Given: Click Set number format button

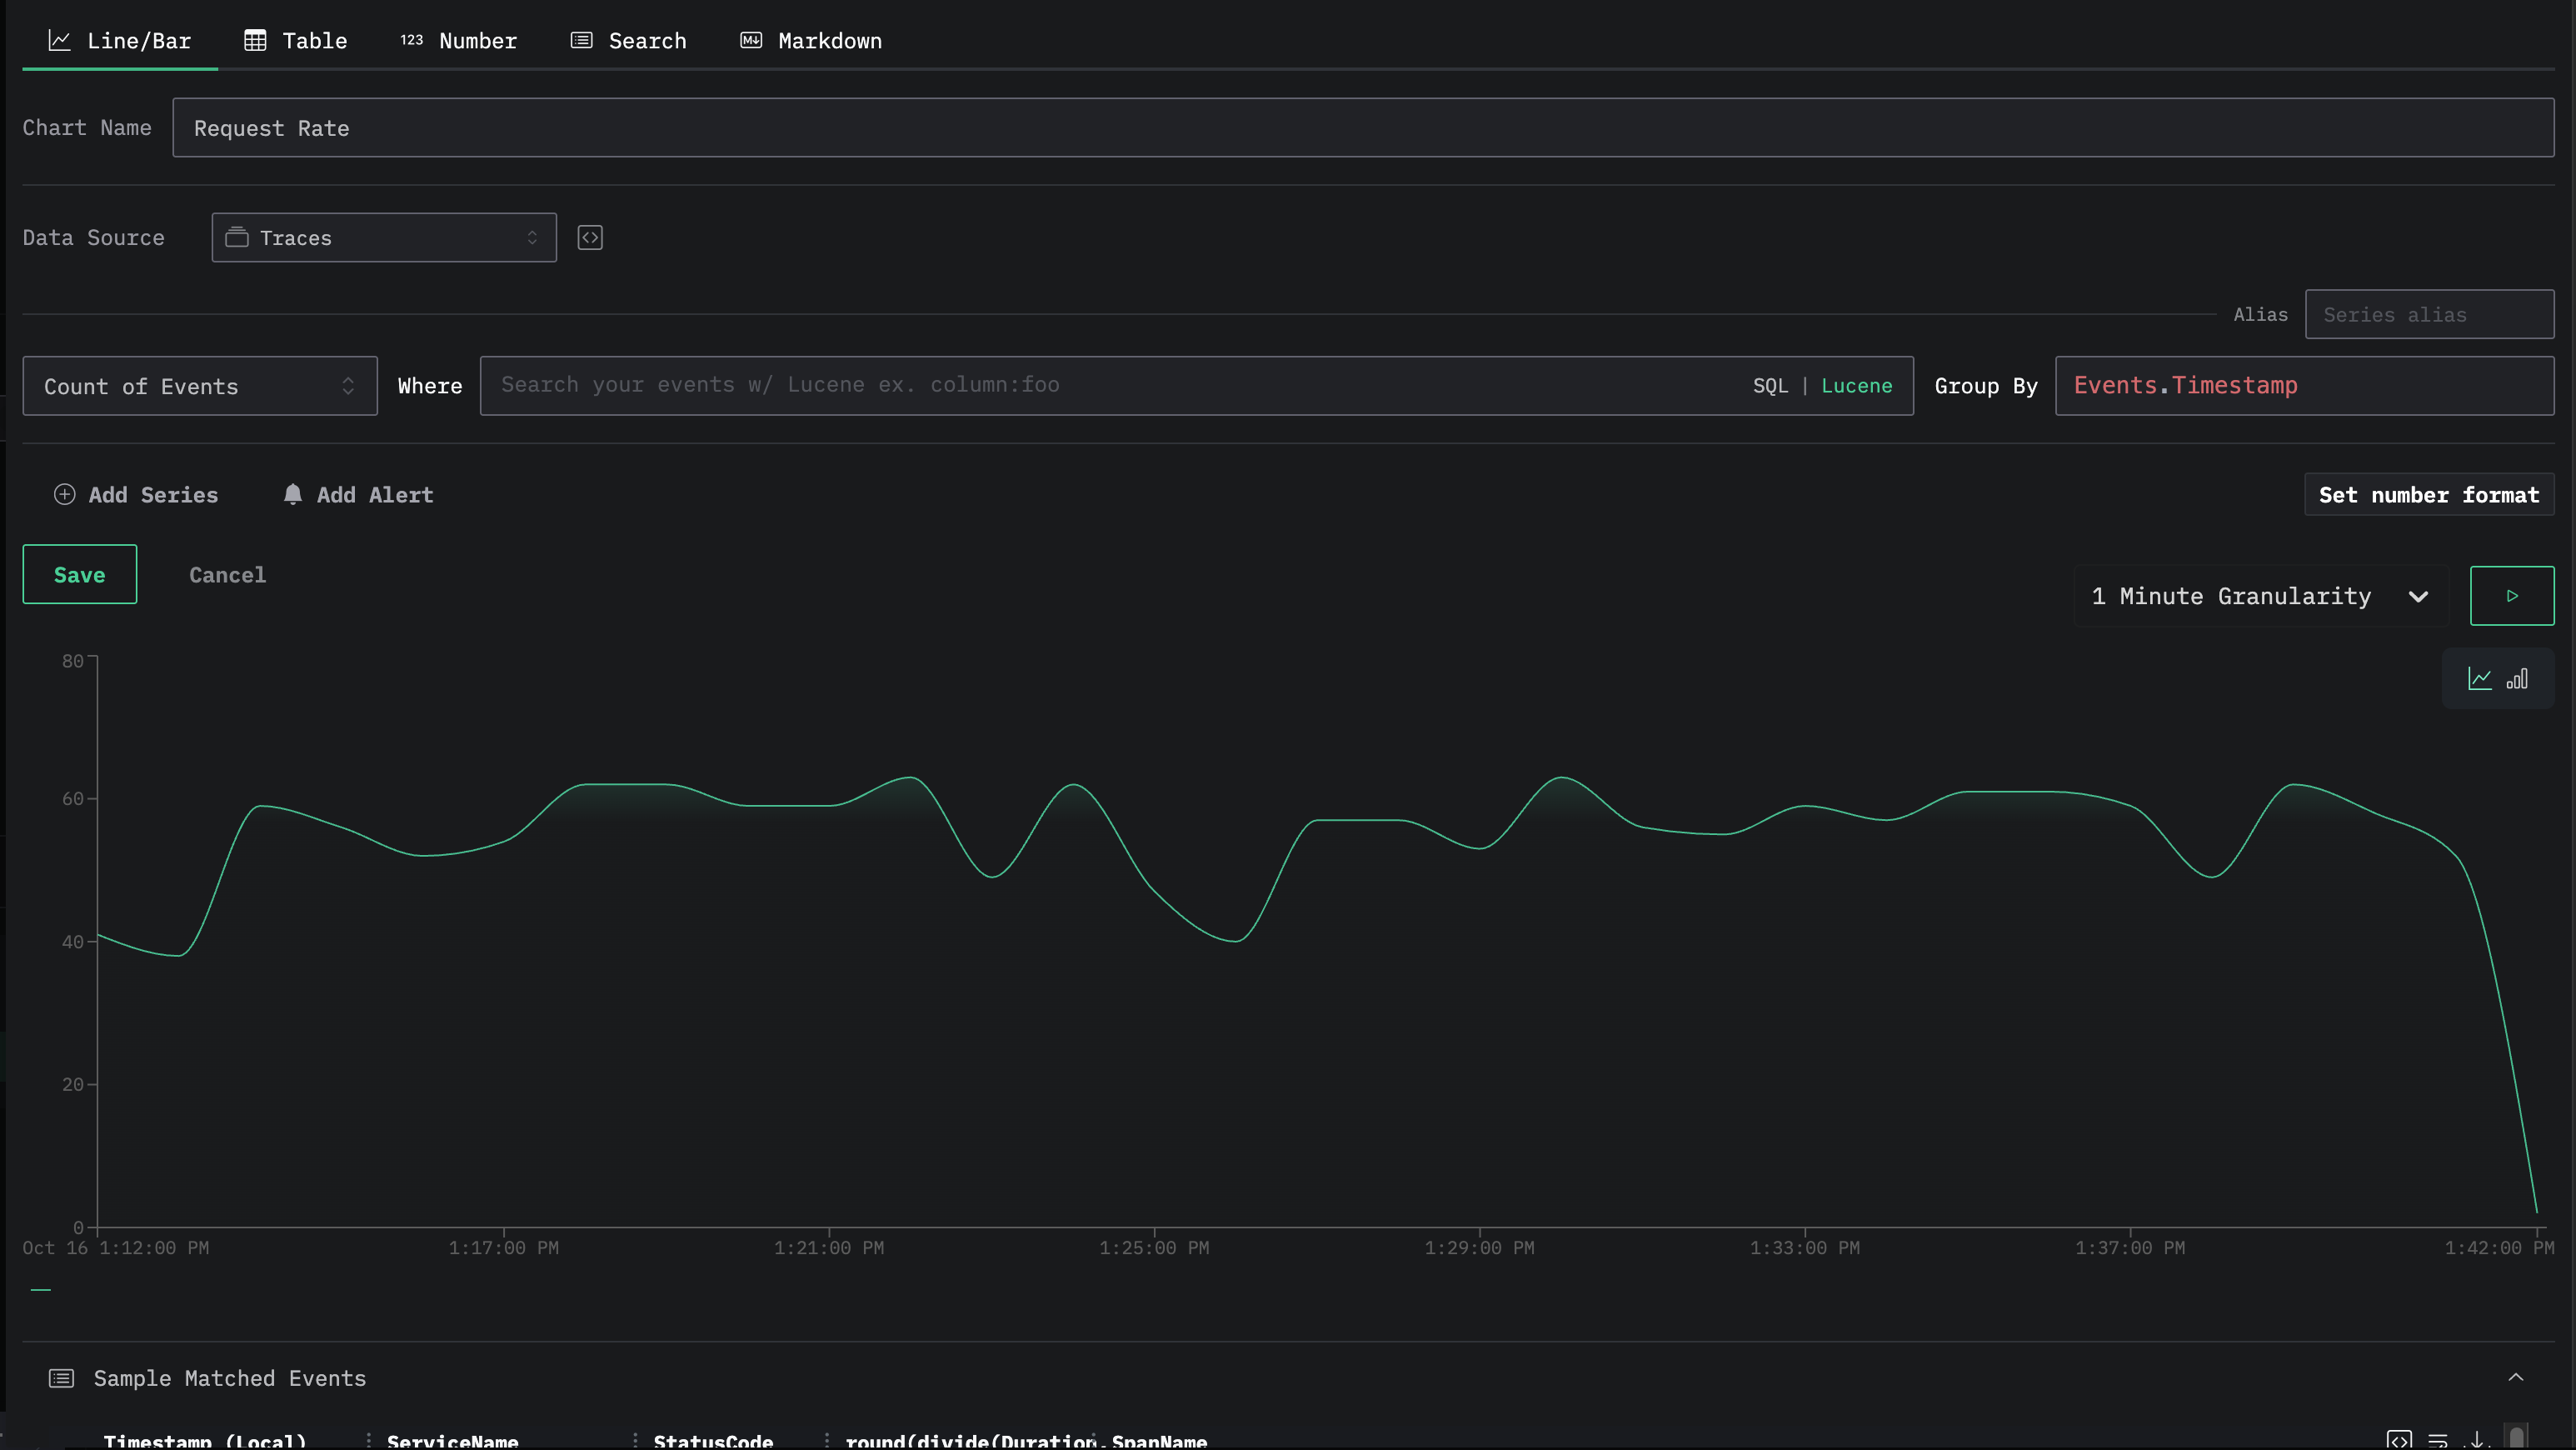Looking at the screenshot, I should pyautogui.click(x=2428, y=495).
